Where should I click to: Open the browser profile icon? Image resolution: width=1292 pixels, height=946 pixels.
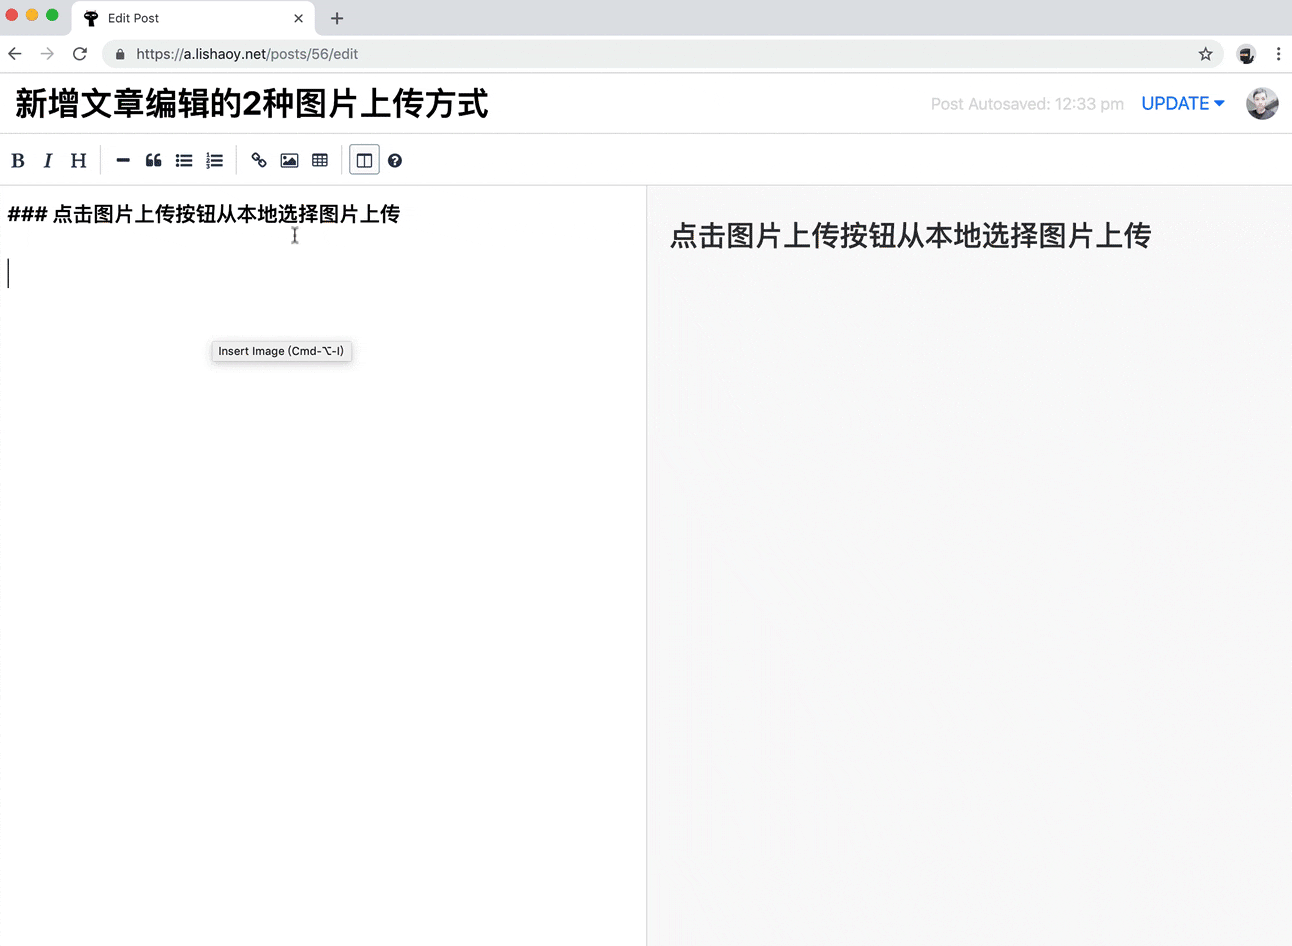1246,54
